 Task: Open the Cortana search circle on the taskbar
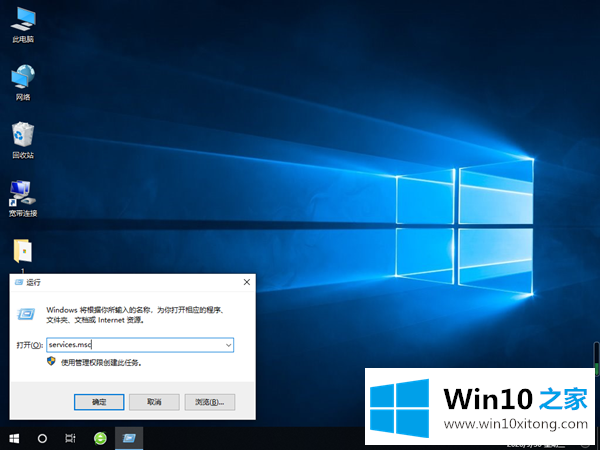[42, 438]
